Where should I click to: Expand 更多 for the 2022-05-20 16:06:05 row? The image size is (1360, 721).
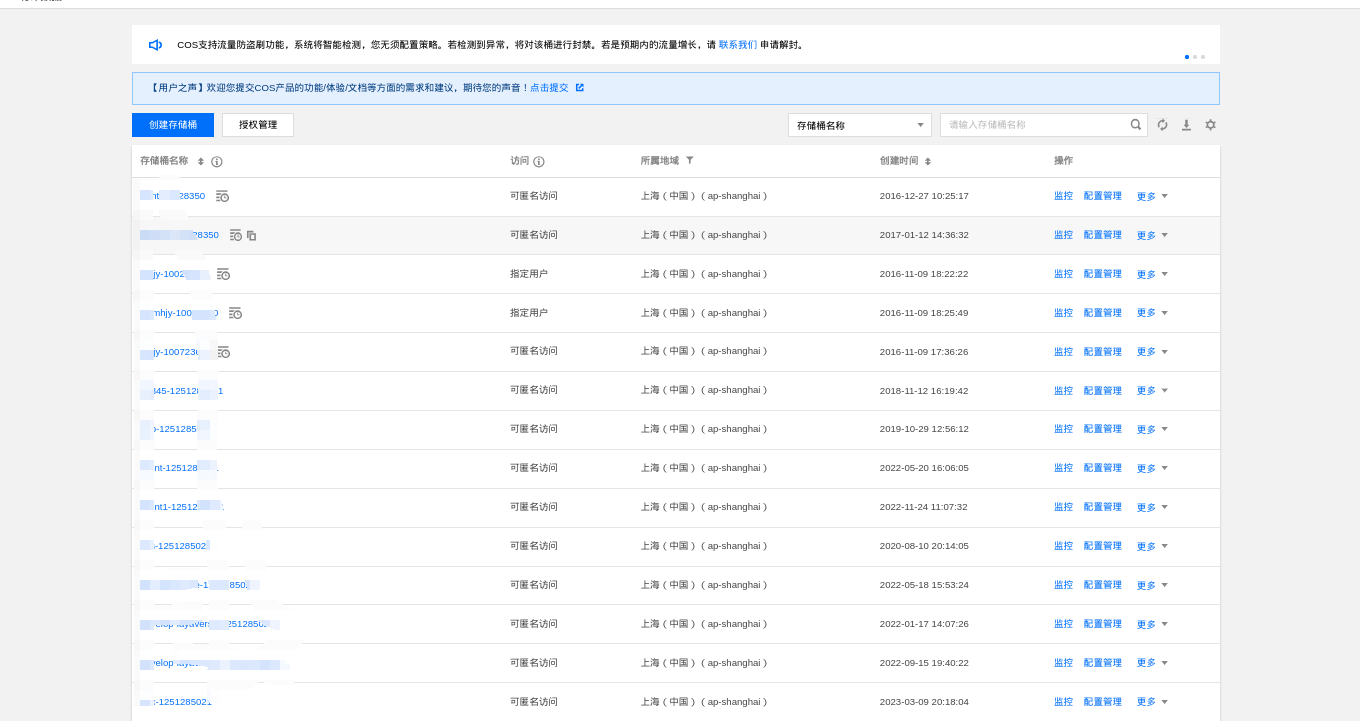point(1152,468)
